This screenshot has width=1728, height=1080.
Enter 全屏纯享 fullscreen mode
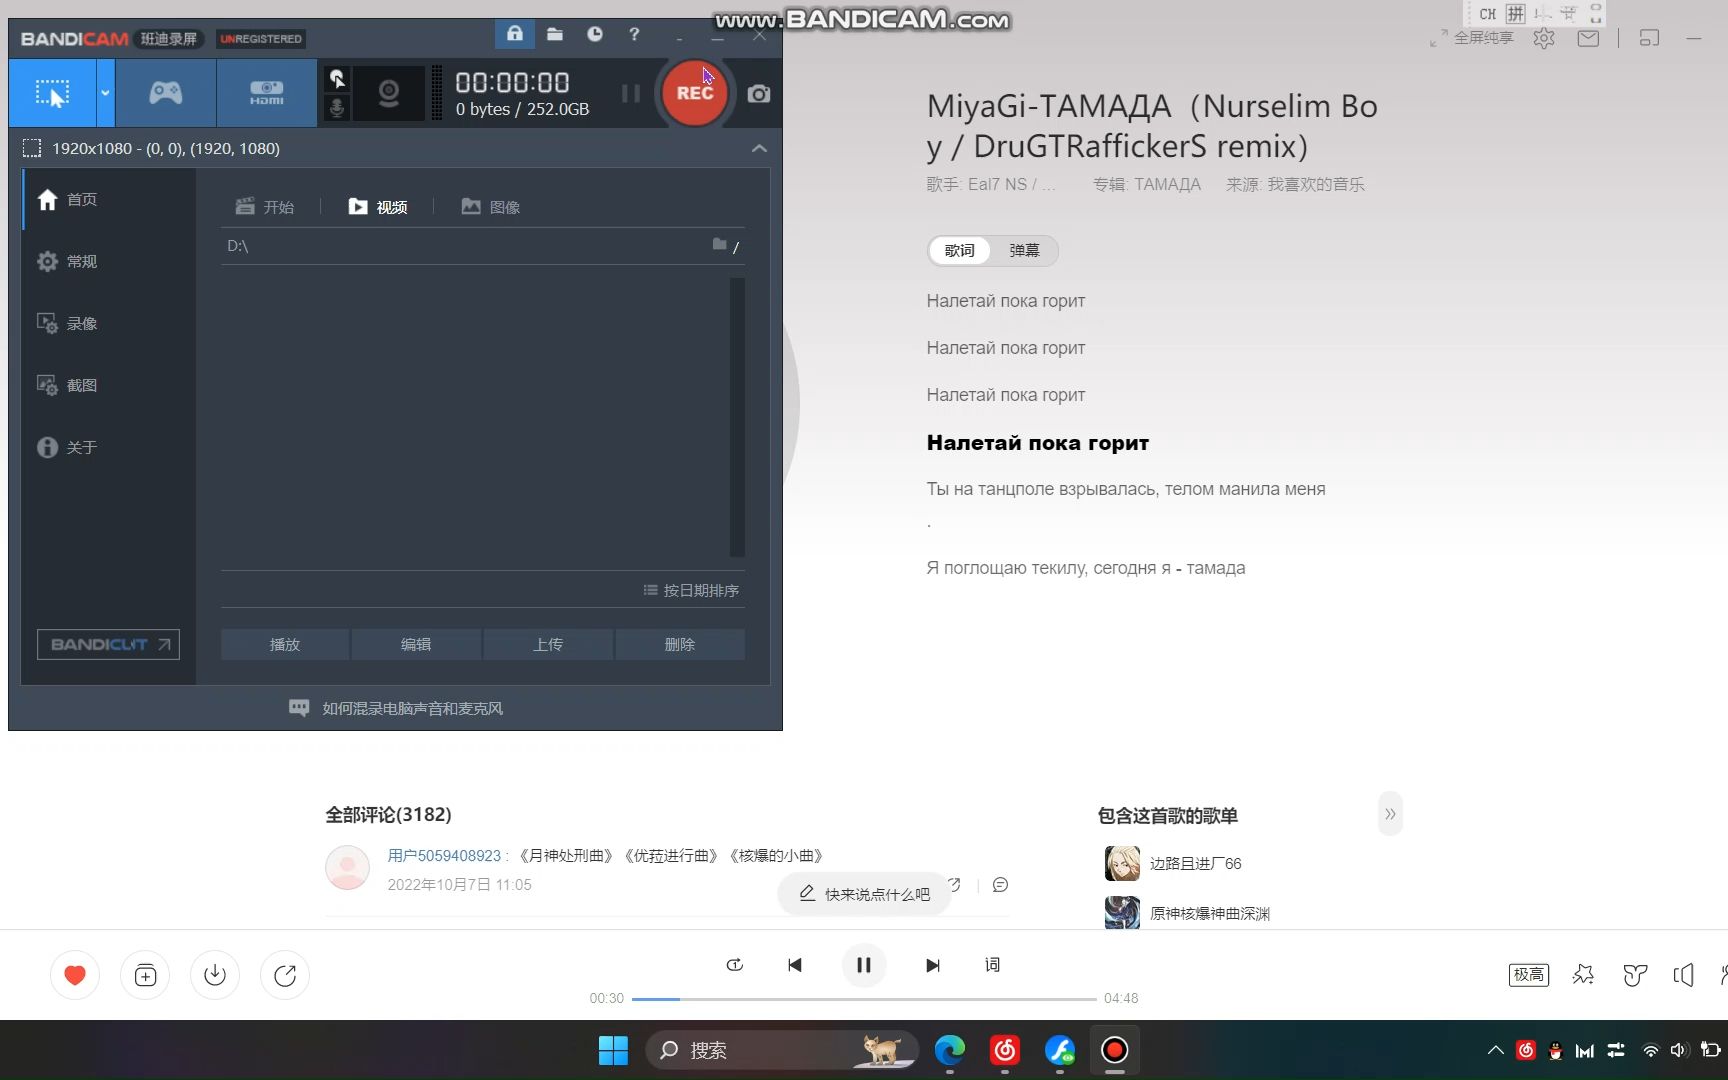[x=1472, y=38]
